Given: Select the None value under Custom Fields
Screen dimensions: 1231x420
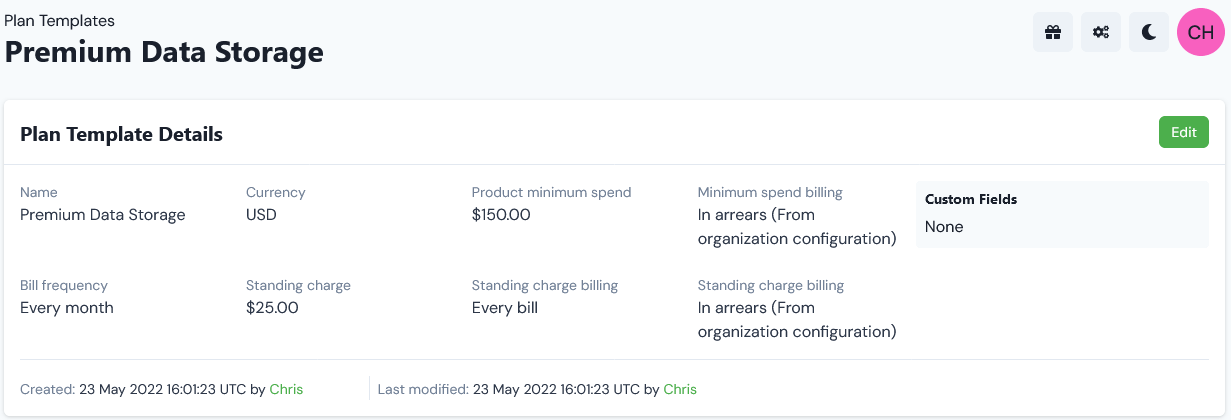Looking at the screenshot, I should pyautogui.click(x=944, y=226).
